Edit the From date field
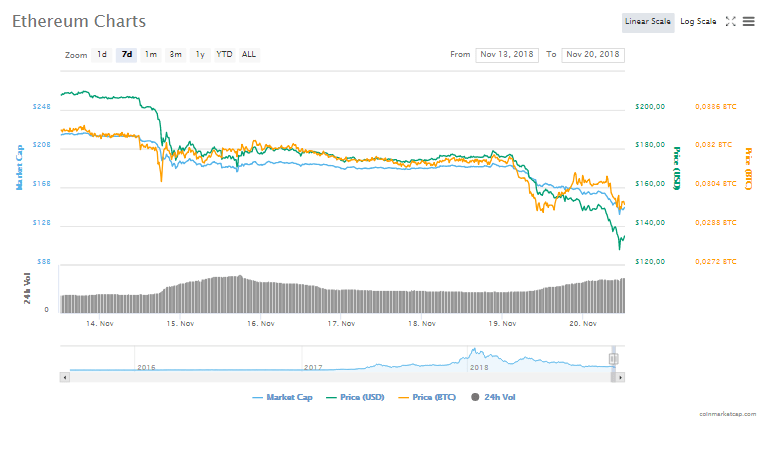Viewport: 768px width, 453px height. (x=507, y=55)
